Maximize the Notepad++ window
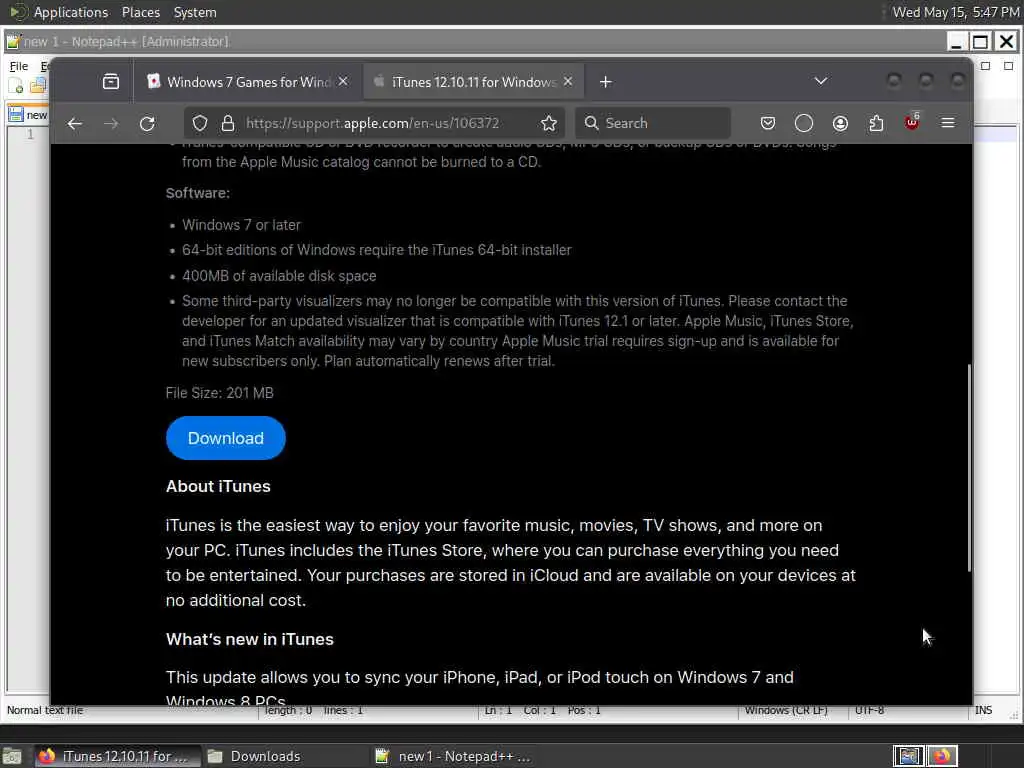This screenshot has width=1024, height=768. click(x=981, y=42)
